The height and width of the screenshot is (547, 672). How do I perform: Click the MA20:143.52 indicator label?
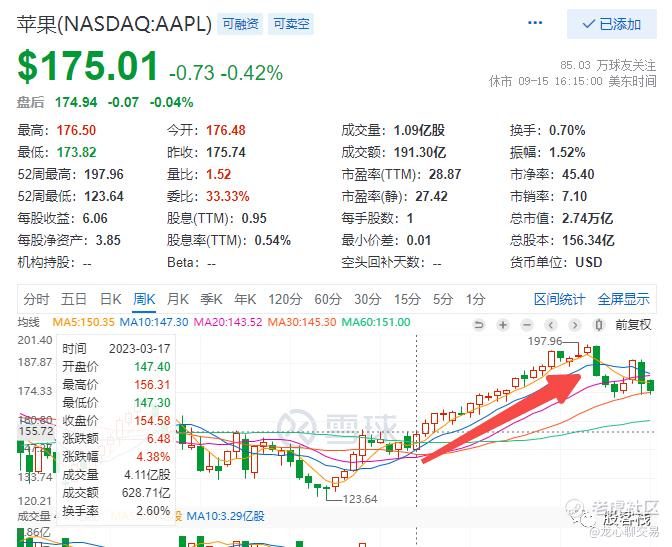pyautogui.click(x=228, y=322)
